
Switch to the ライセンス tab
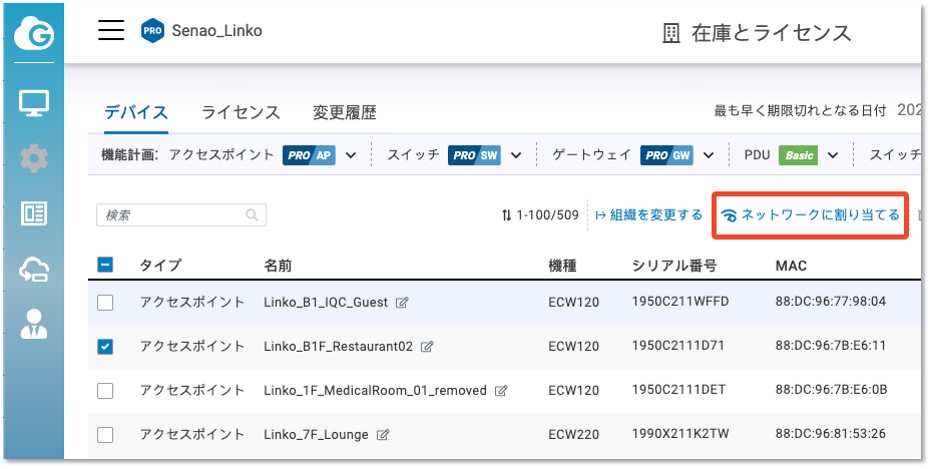pyautogui.click(x=240, y=113)
